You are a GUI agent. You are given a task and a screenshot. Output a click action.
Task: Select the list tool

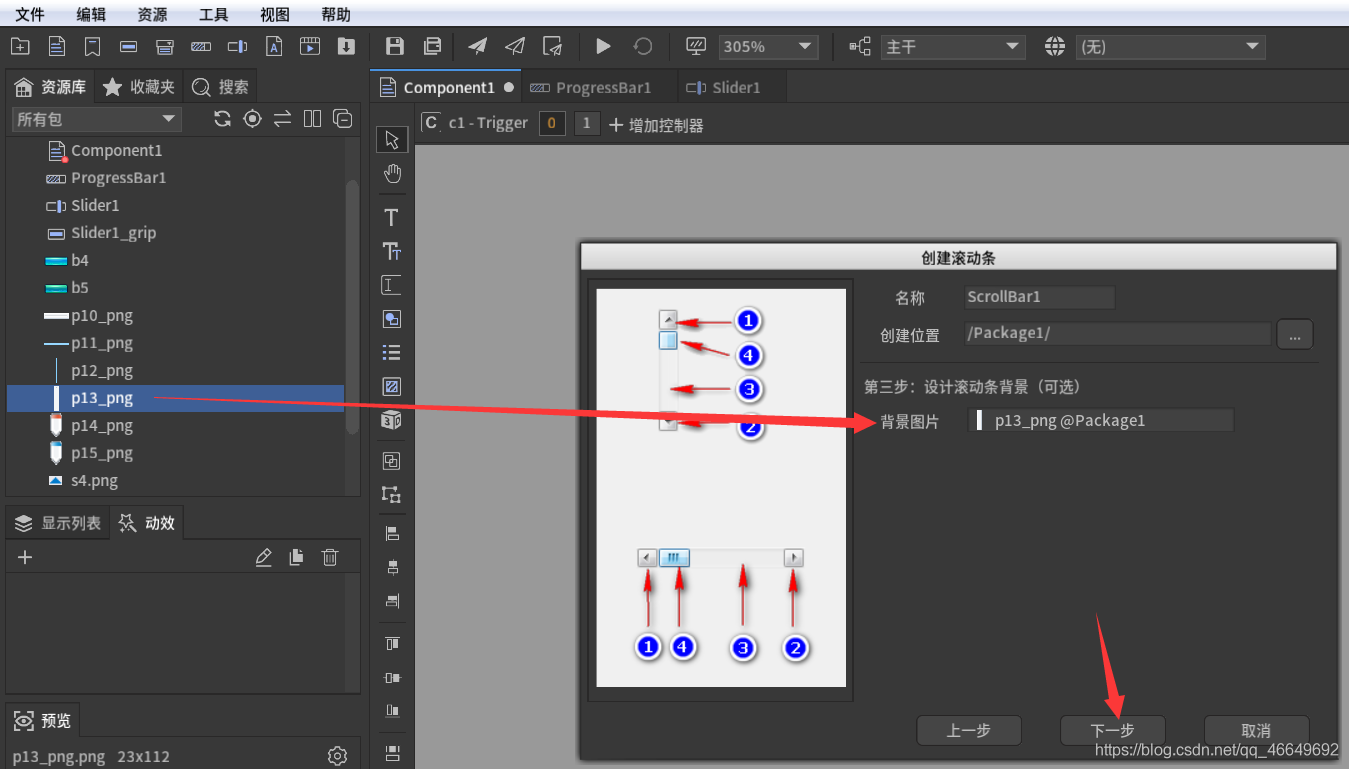point(392,353)
